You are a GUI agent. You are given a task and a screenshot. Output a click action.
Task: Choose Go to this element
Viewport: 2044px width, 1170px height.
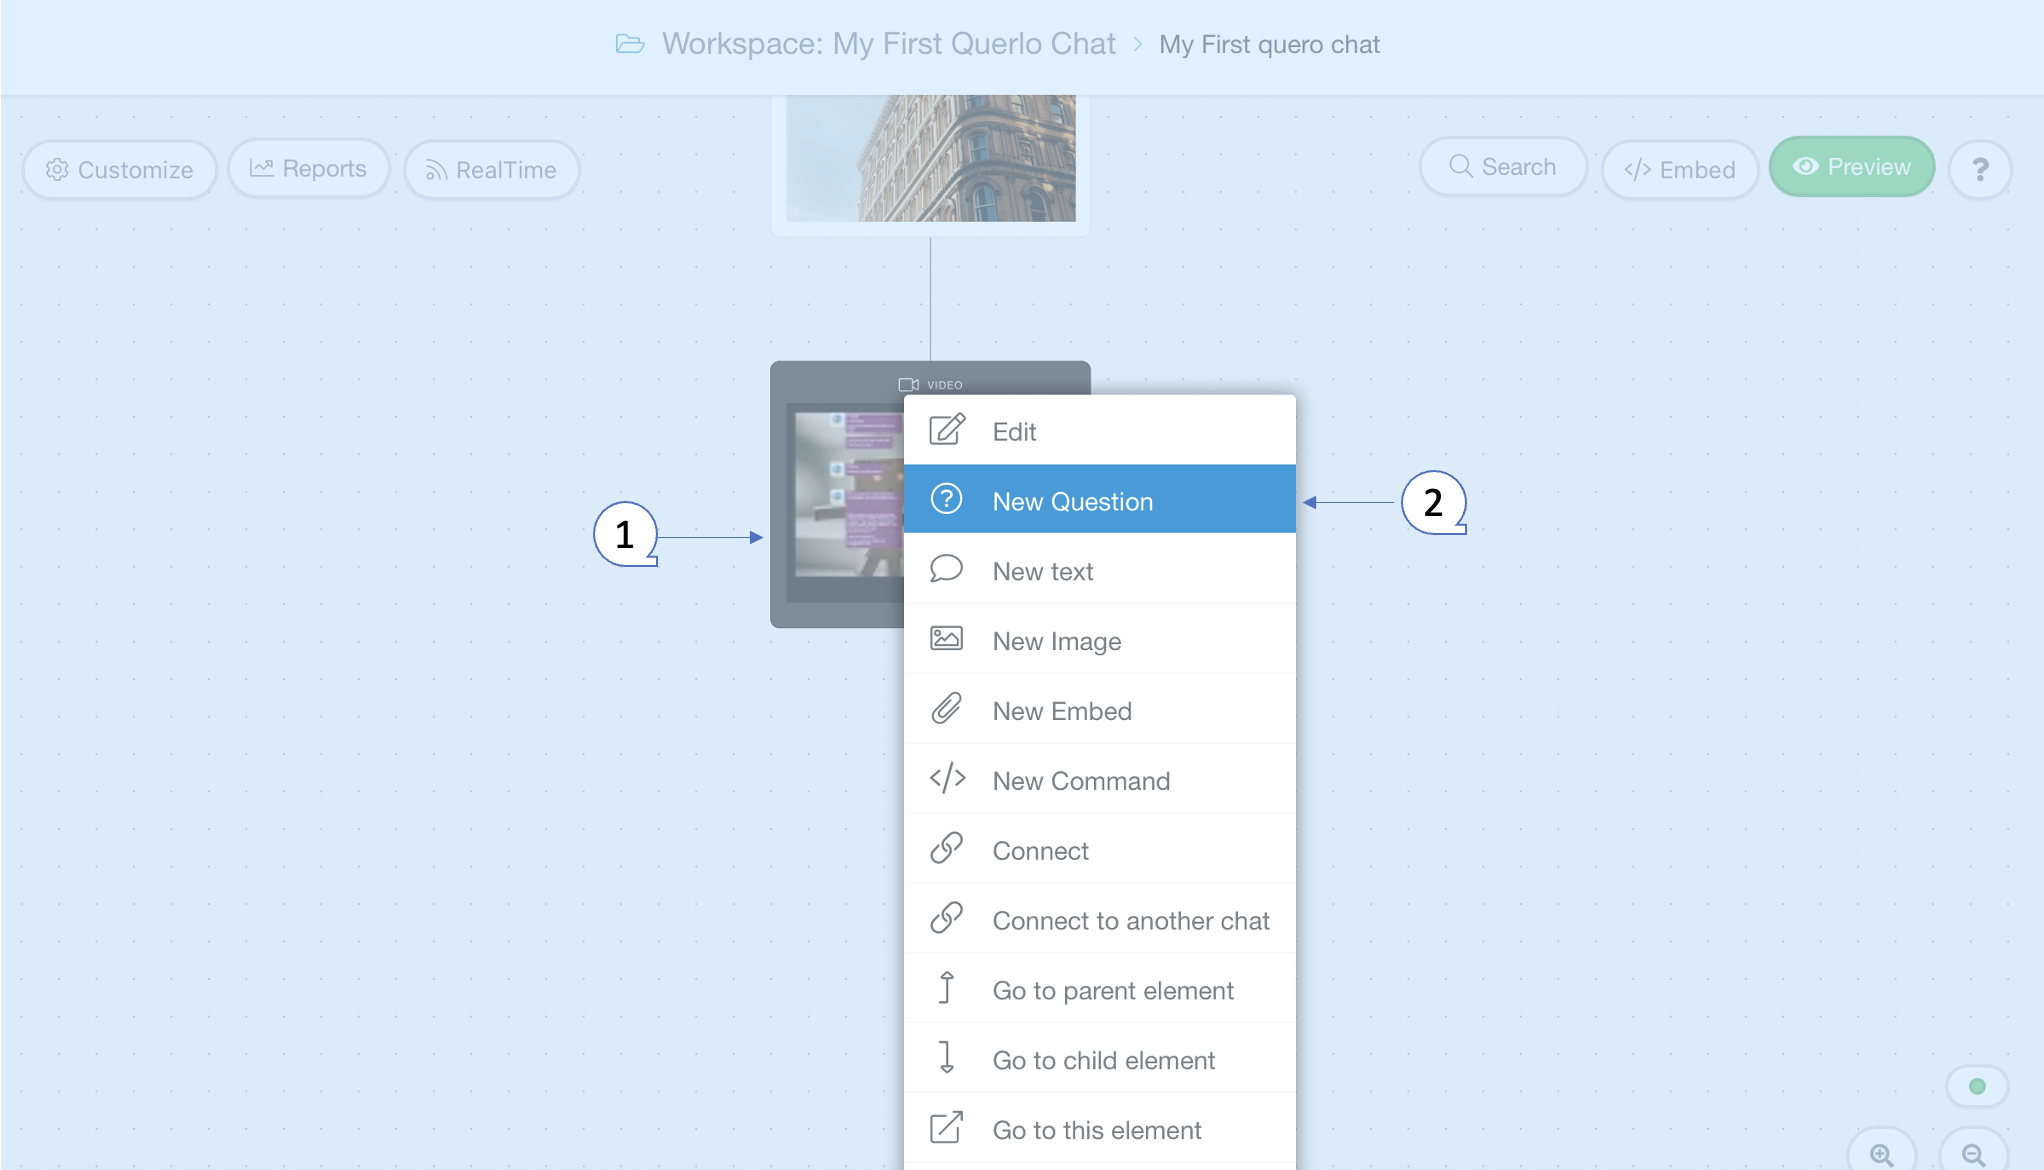point(1096,1130)
